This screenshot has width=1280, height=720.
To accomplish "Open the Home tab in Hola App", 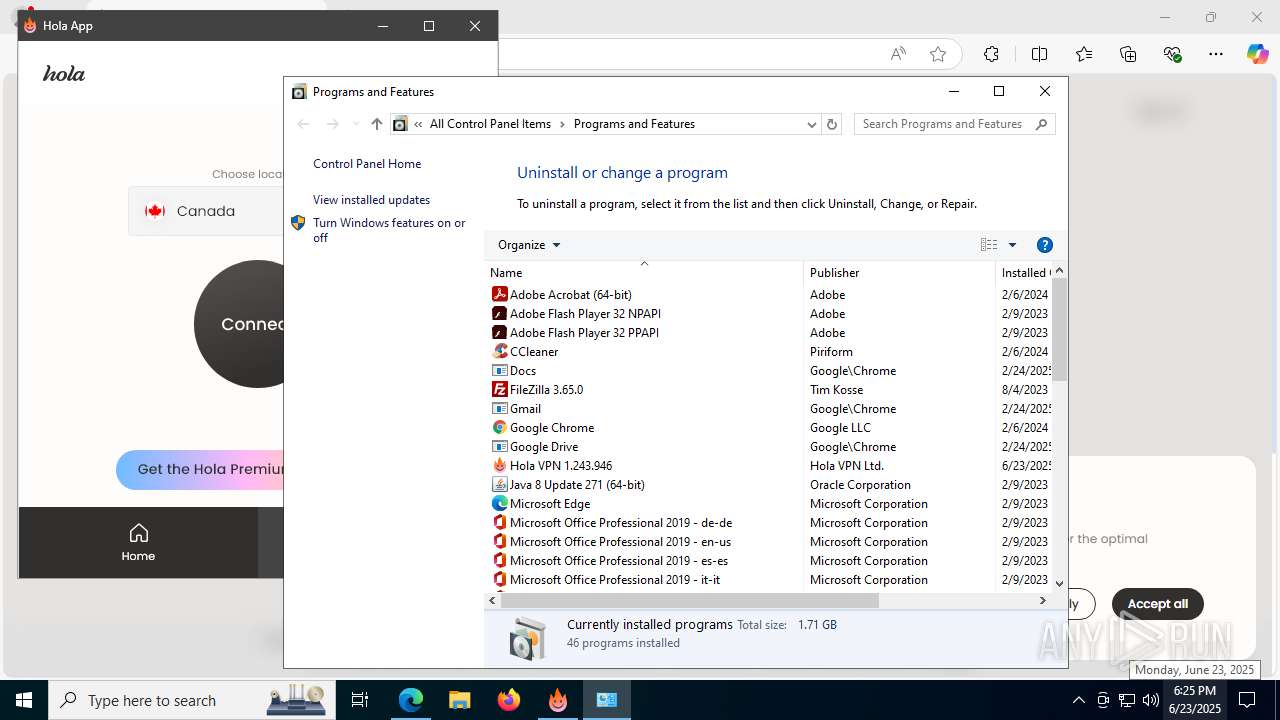I will click(138, 542).
